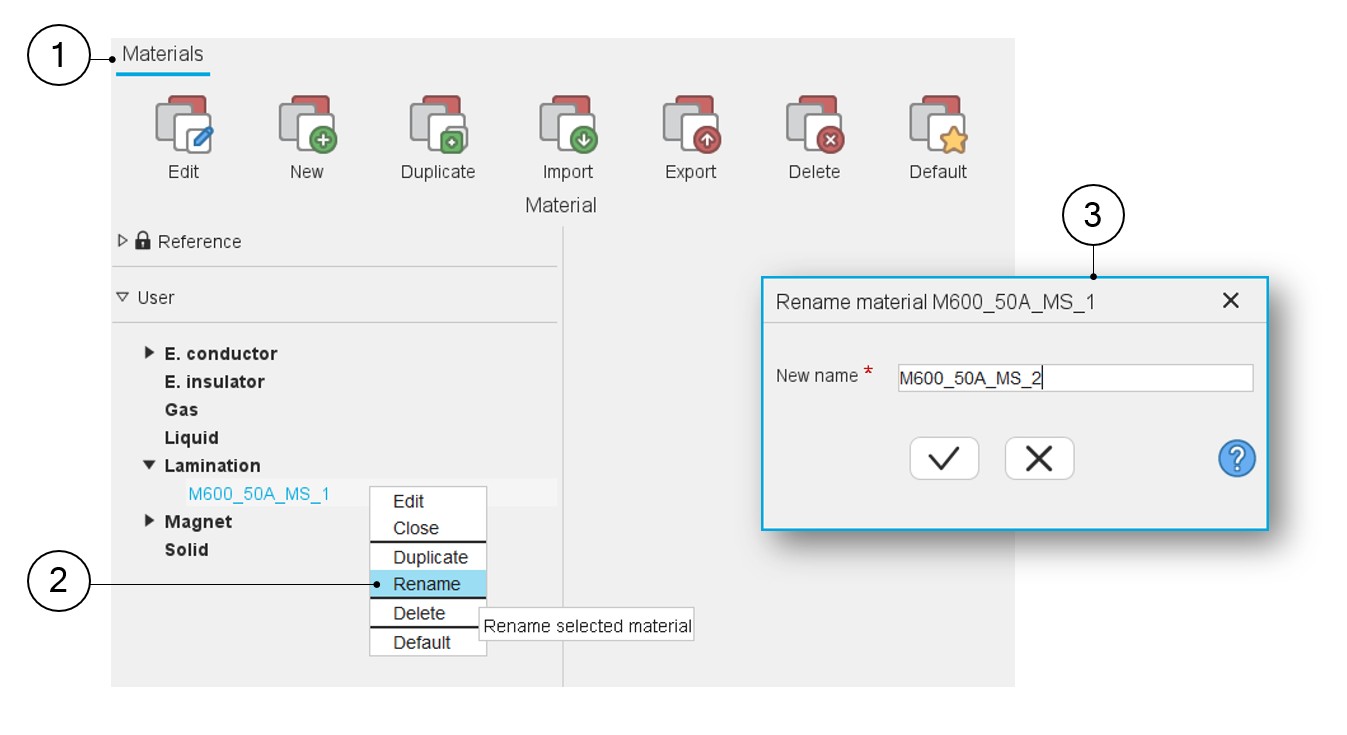Choose Delete from the context menu
Image resolution: width=1347 pixels, height=735 pixels.
(428, 613)
